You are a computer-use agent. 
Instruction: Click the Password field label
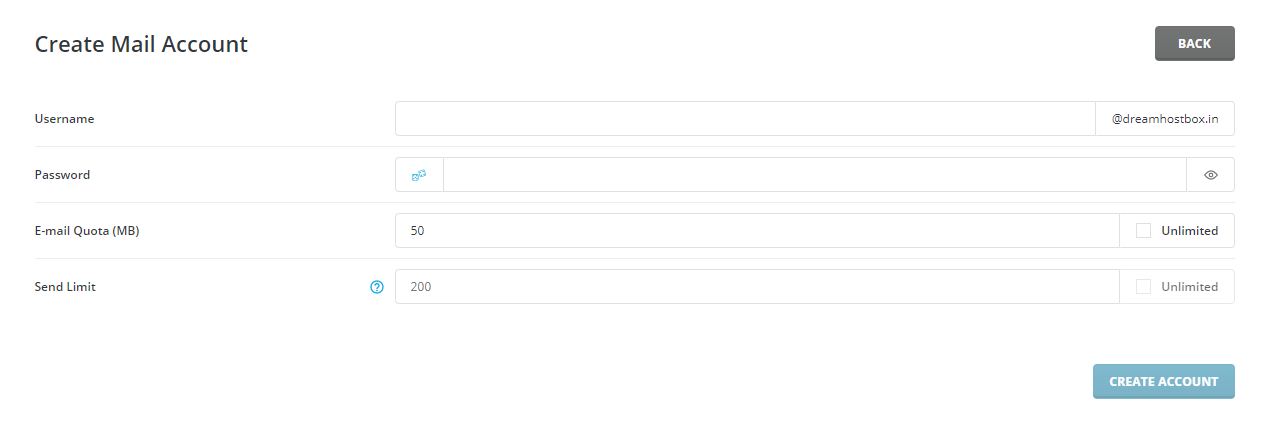(62, 174)
